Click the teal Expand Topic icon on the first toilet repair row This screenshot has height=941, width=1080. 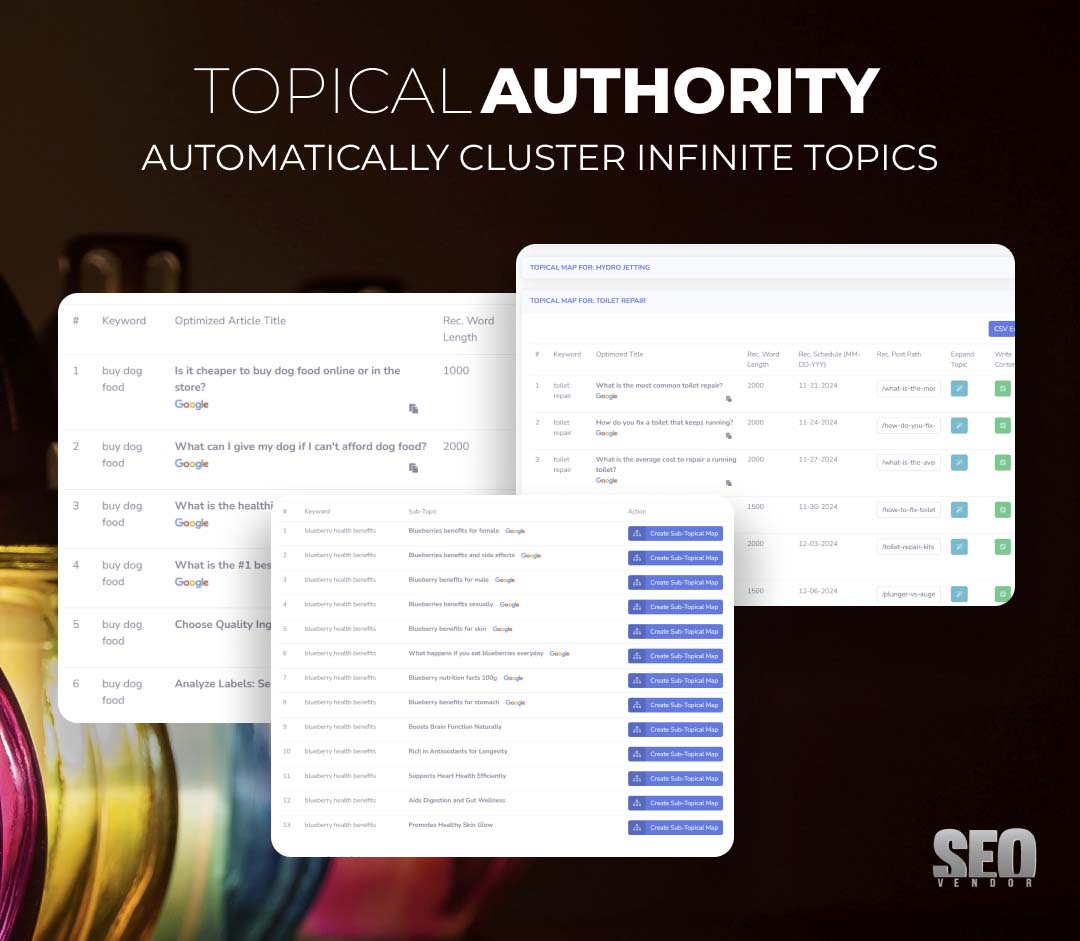959,388
